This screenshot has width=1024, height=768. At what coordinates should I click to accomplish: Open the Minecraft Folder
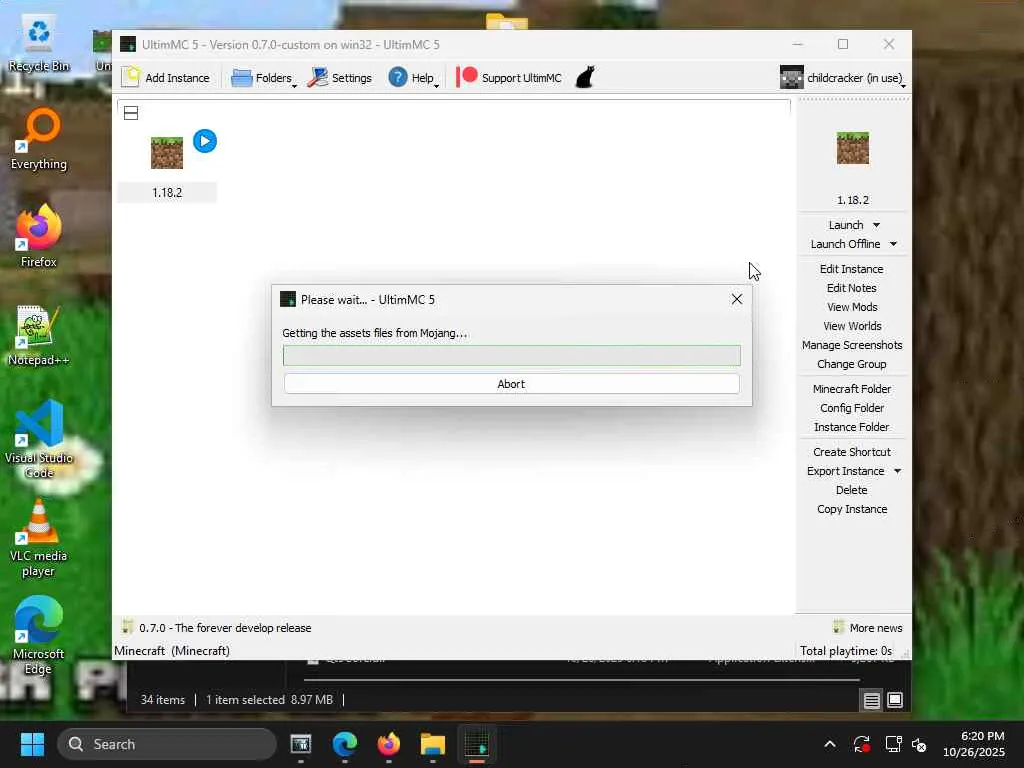click(x=852, y=389)
